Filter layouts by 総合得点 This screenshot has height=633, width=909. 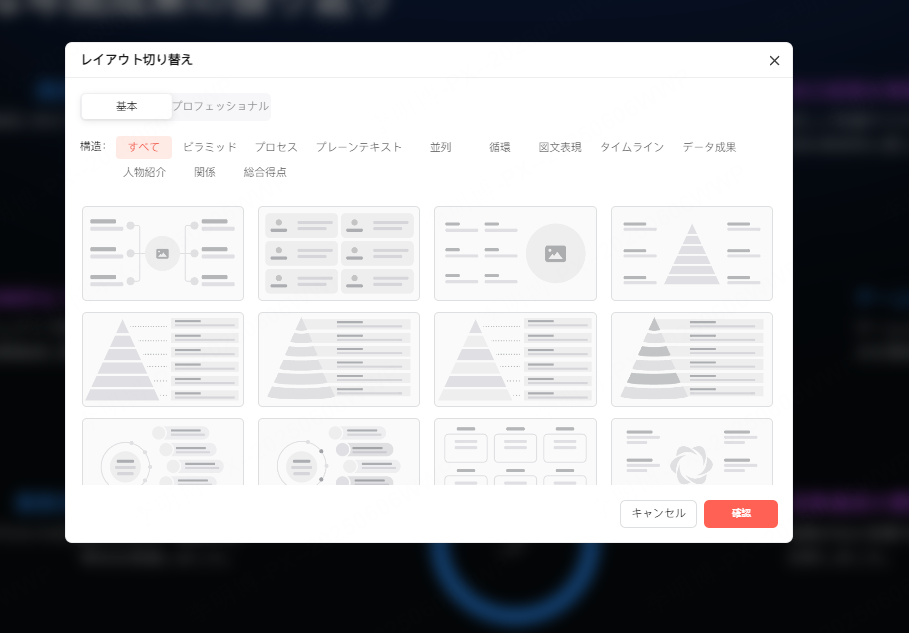point(266,171)
